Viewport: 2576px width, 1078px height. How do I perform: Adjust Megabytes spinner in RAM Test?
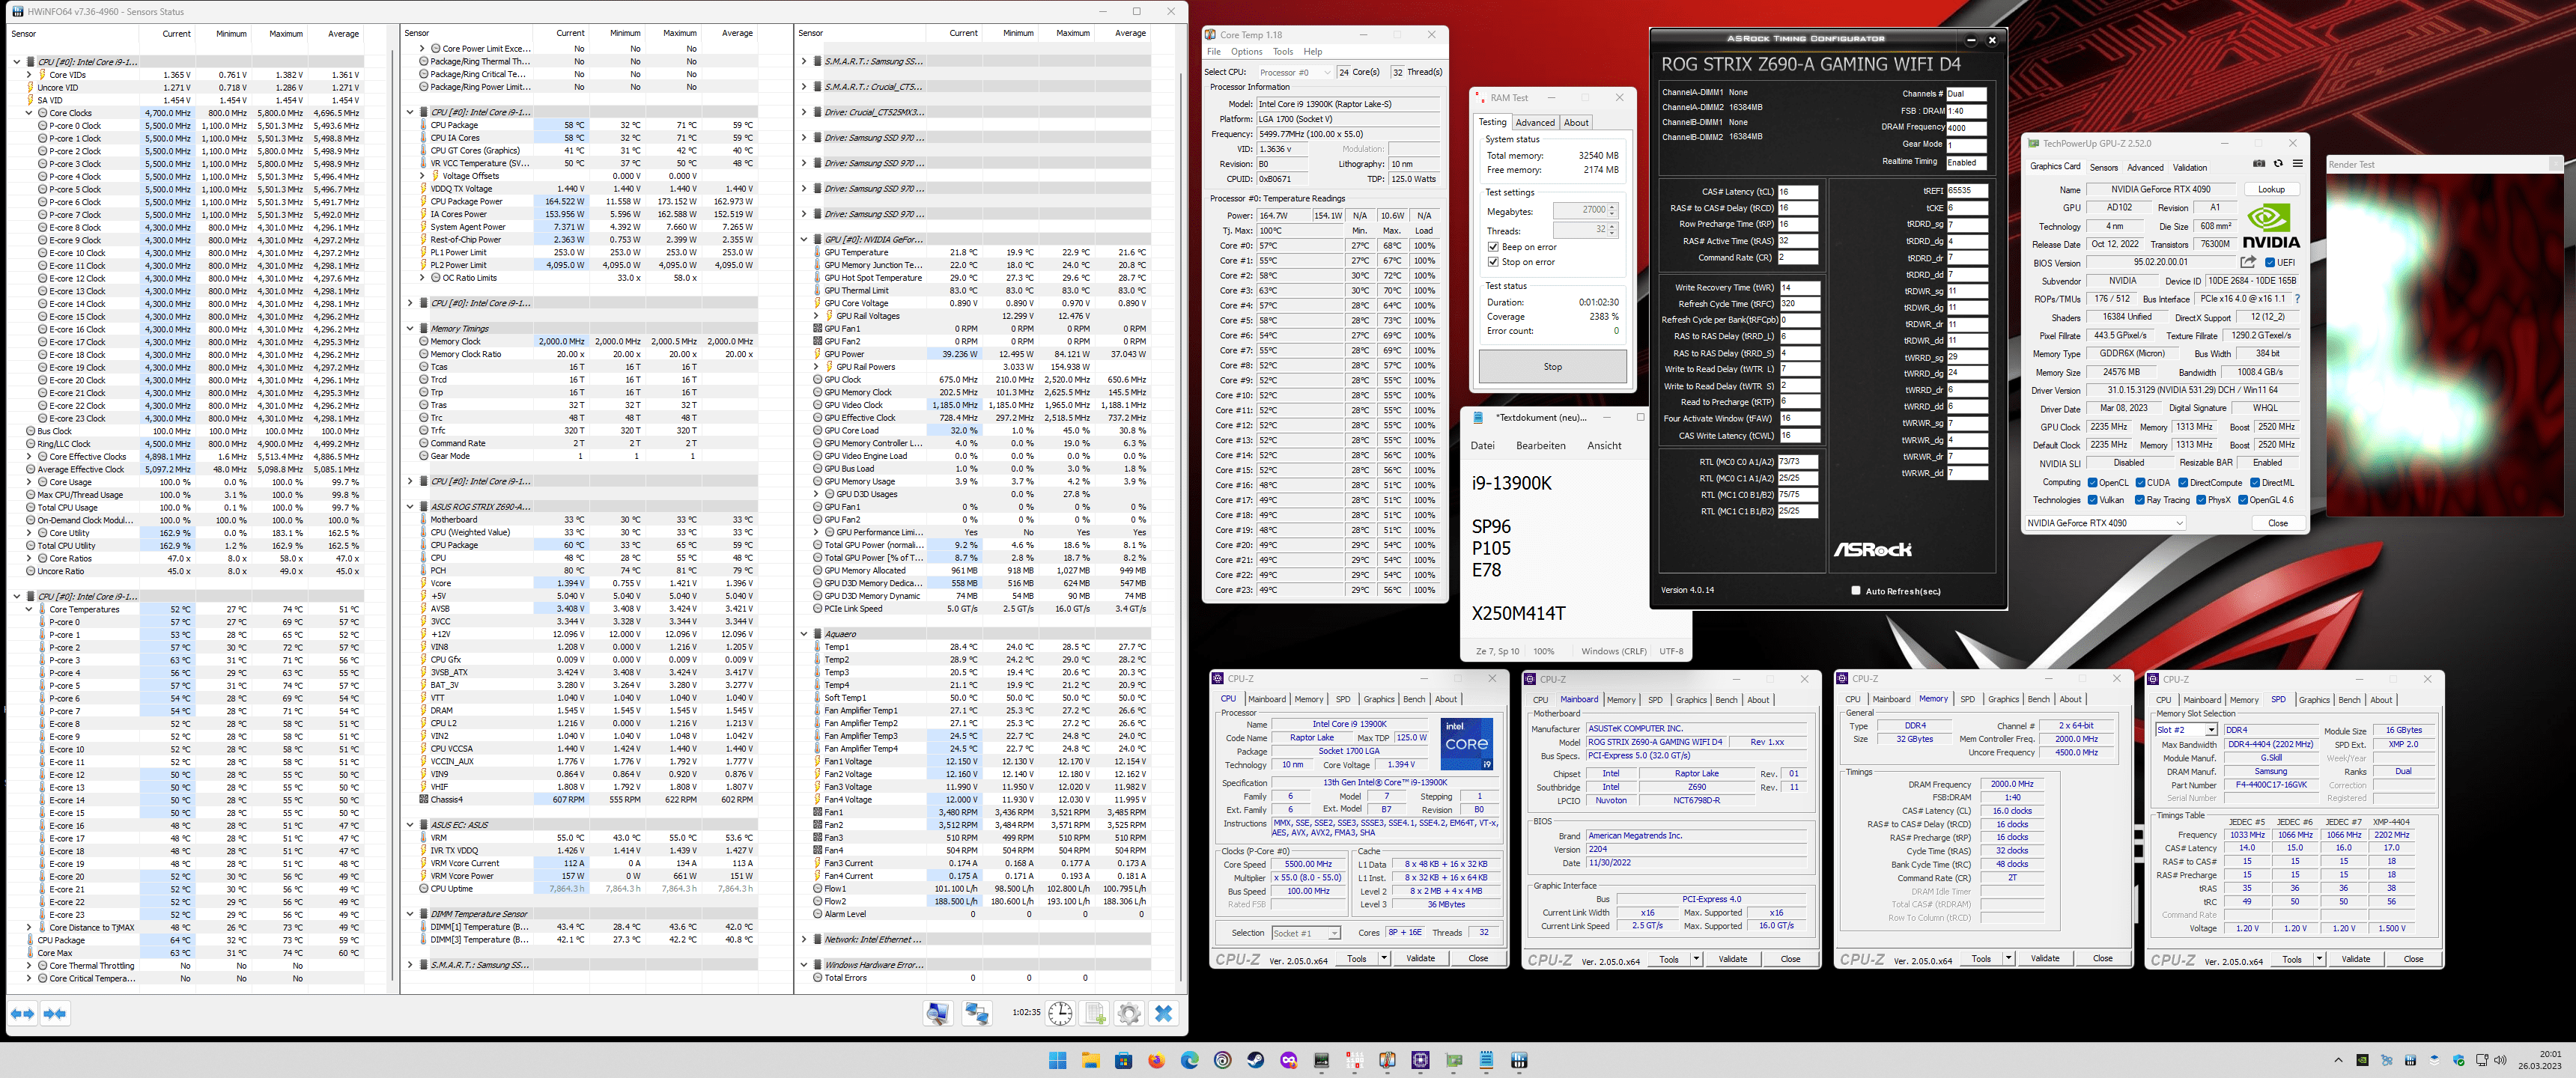[1612, 211]
